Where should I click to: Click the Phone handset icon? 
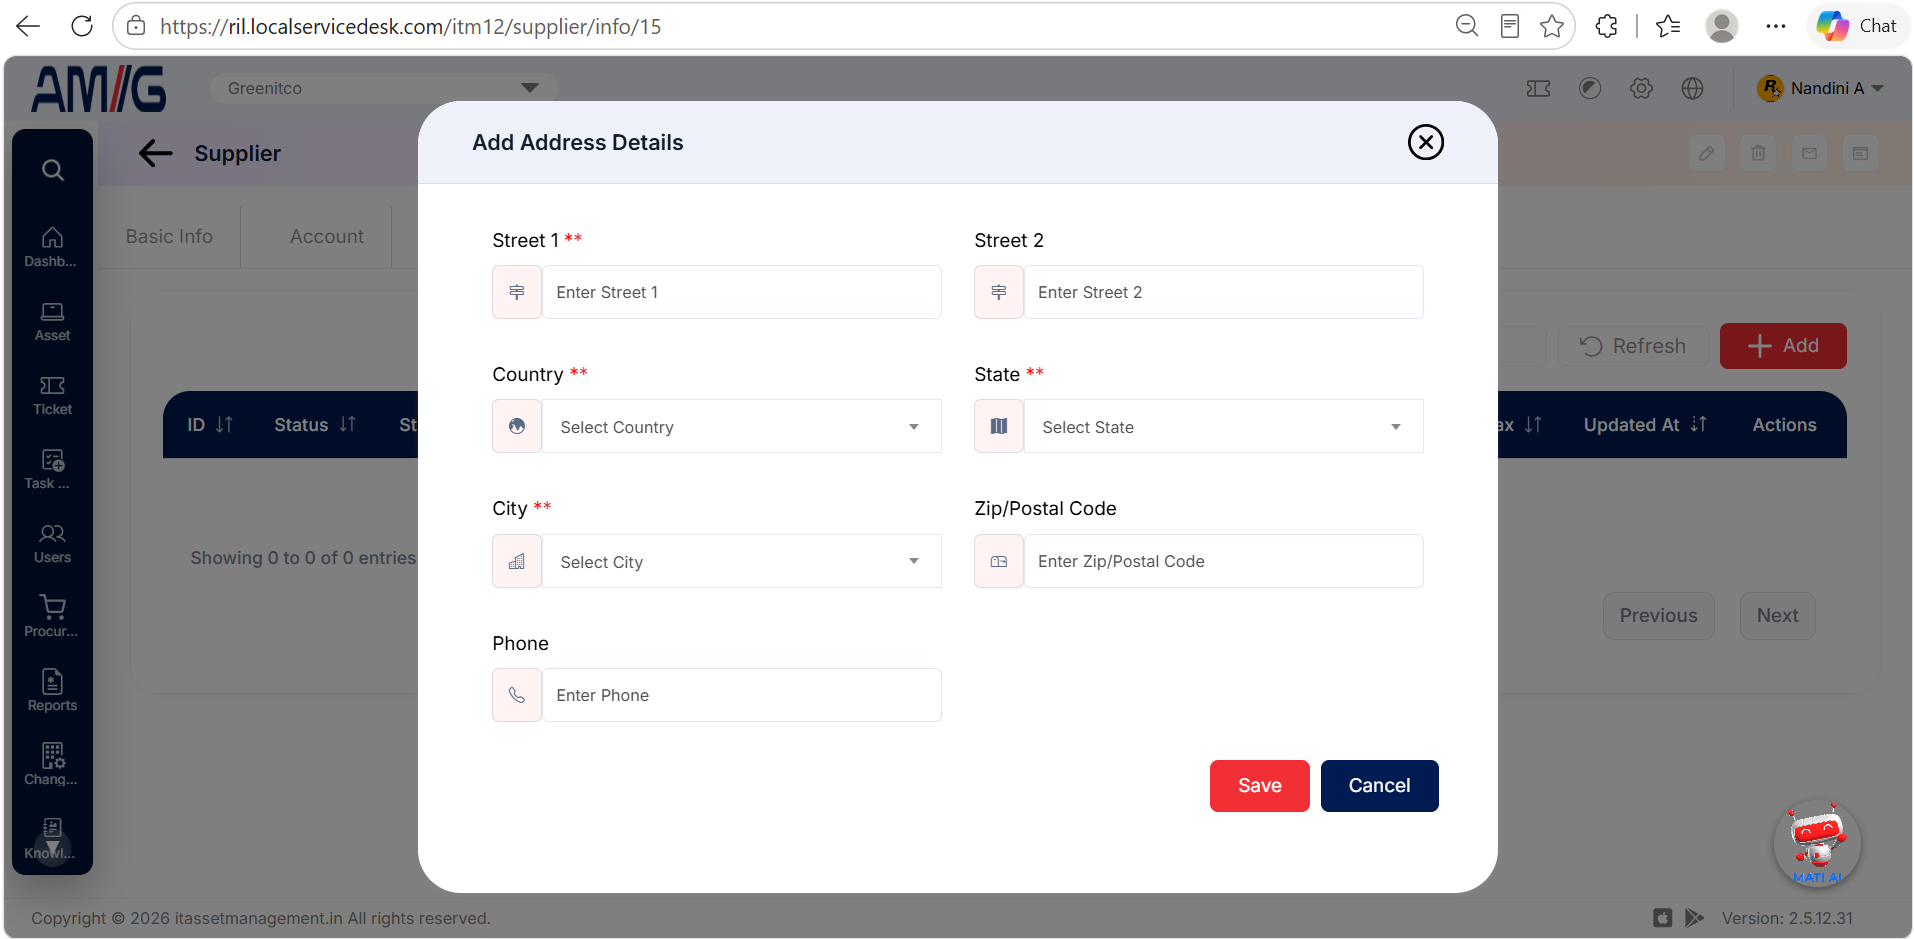tap(517, 695)
